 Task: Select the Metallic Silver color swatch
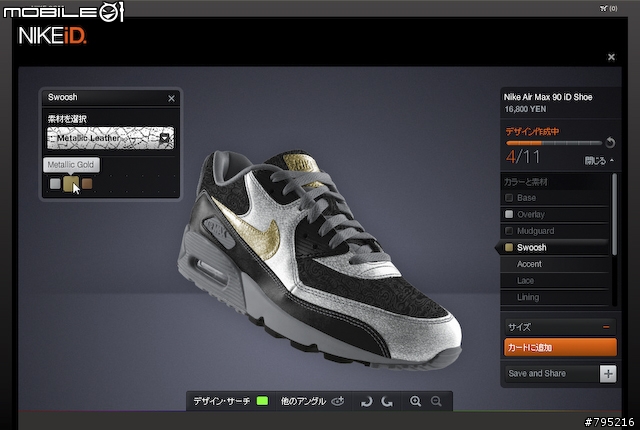point(55,184)
